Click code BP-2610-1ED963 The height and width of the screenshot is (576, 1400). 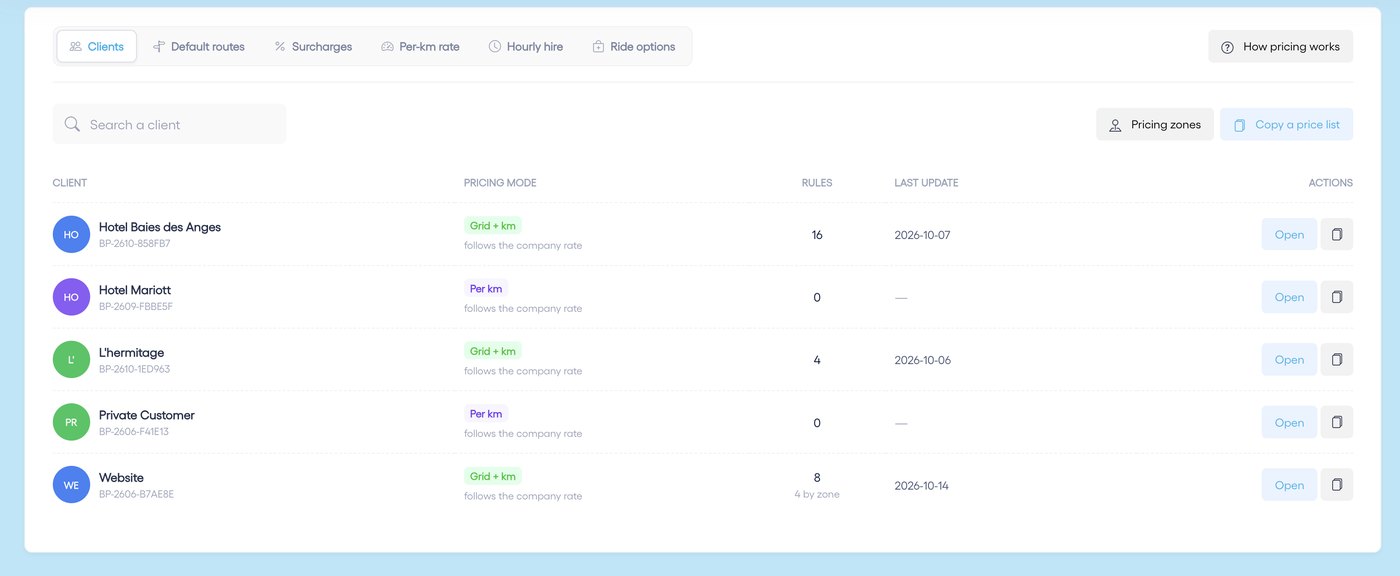[135, 369]
